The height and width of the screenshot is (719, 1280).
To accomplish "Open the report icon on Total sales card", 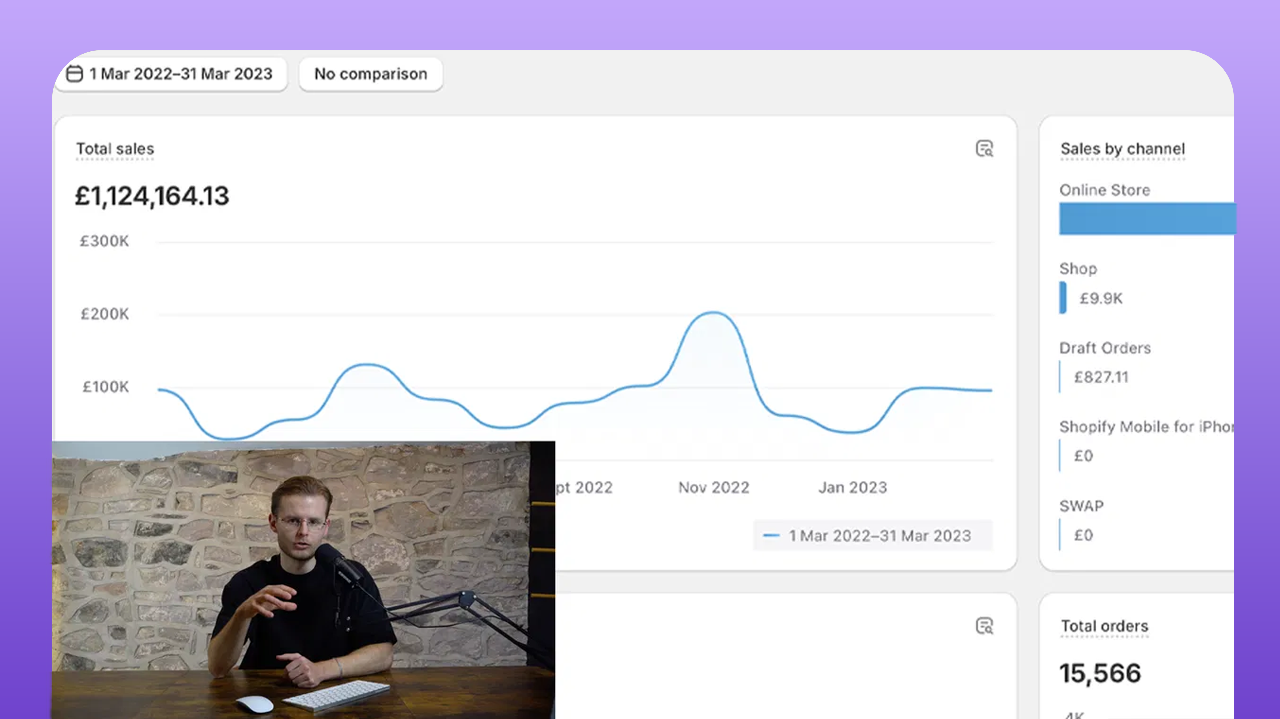I will pos(984,149).
